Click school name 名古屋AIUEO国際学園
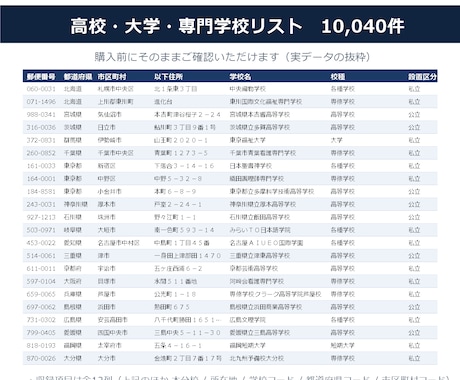This screenshot has width=460, height=380. click(x=266, y=243)
